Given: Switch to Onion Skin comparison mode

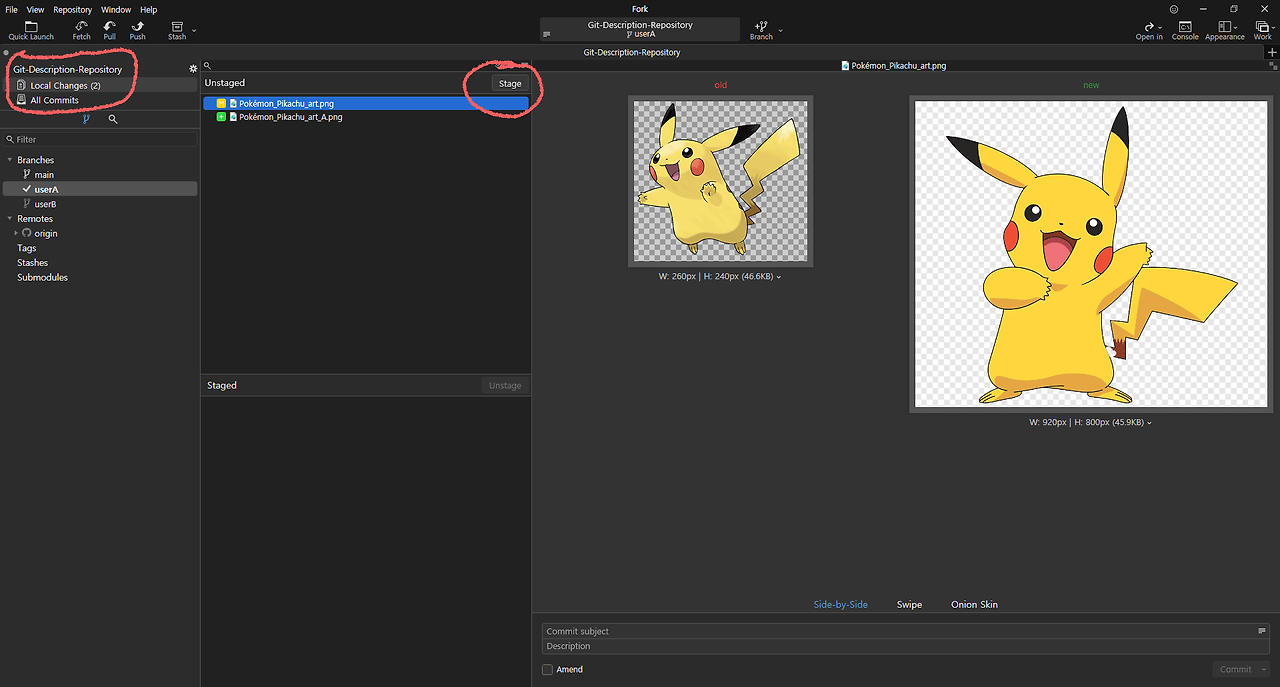Looking at the screenshot, I should [x=974, y=604].
